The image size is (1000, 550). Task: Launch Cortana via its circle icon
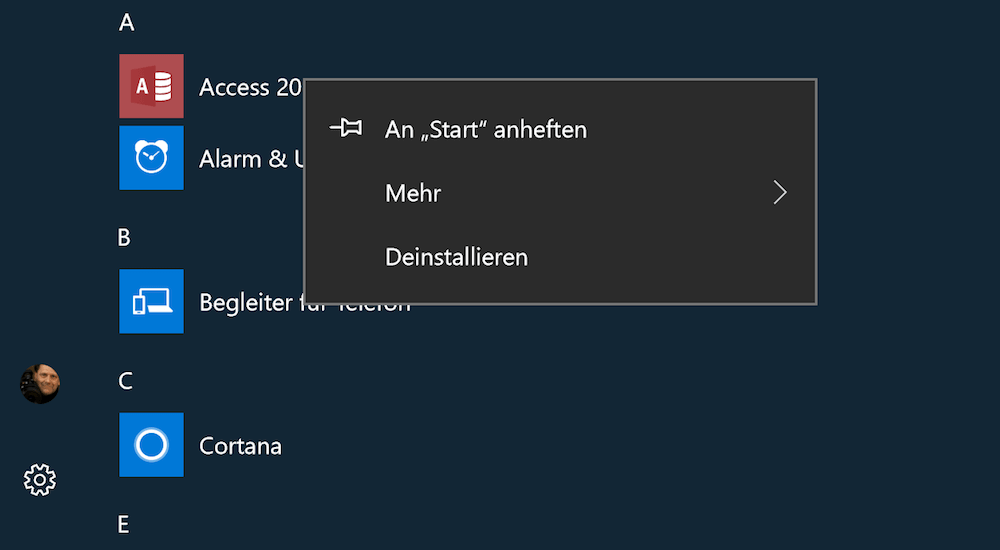click(151, 445)
